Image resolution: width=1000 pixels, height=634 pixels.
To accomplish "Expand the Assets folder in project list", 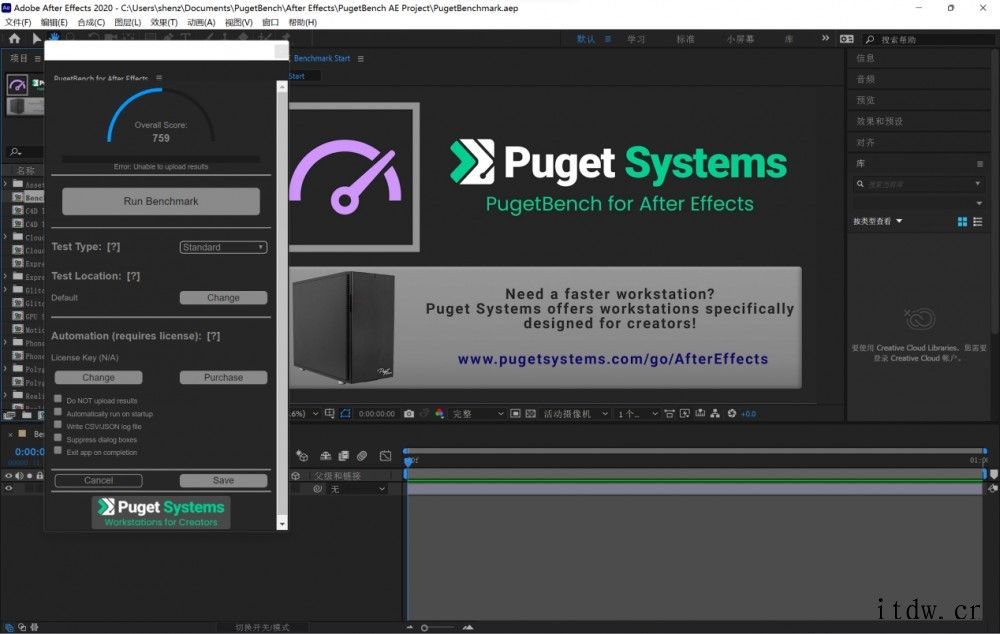I will click(5, 184).
